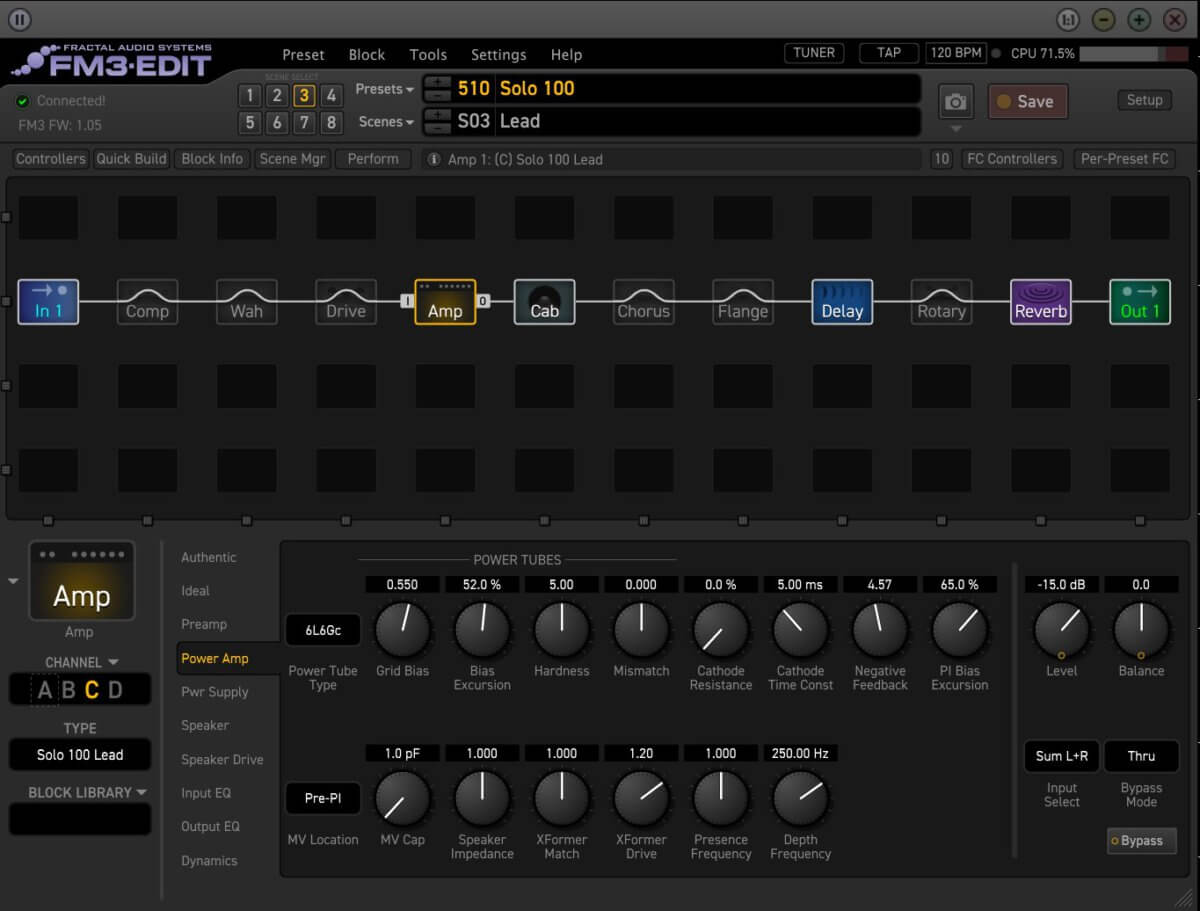Switch to amp channel B
Image resolution: width=1200 pixels, height=911 pixels.
[68, 690]
